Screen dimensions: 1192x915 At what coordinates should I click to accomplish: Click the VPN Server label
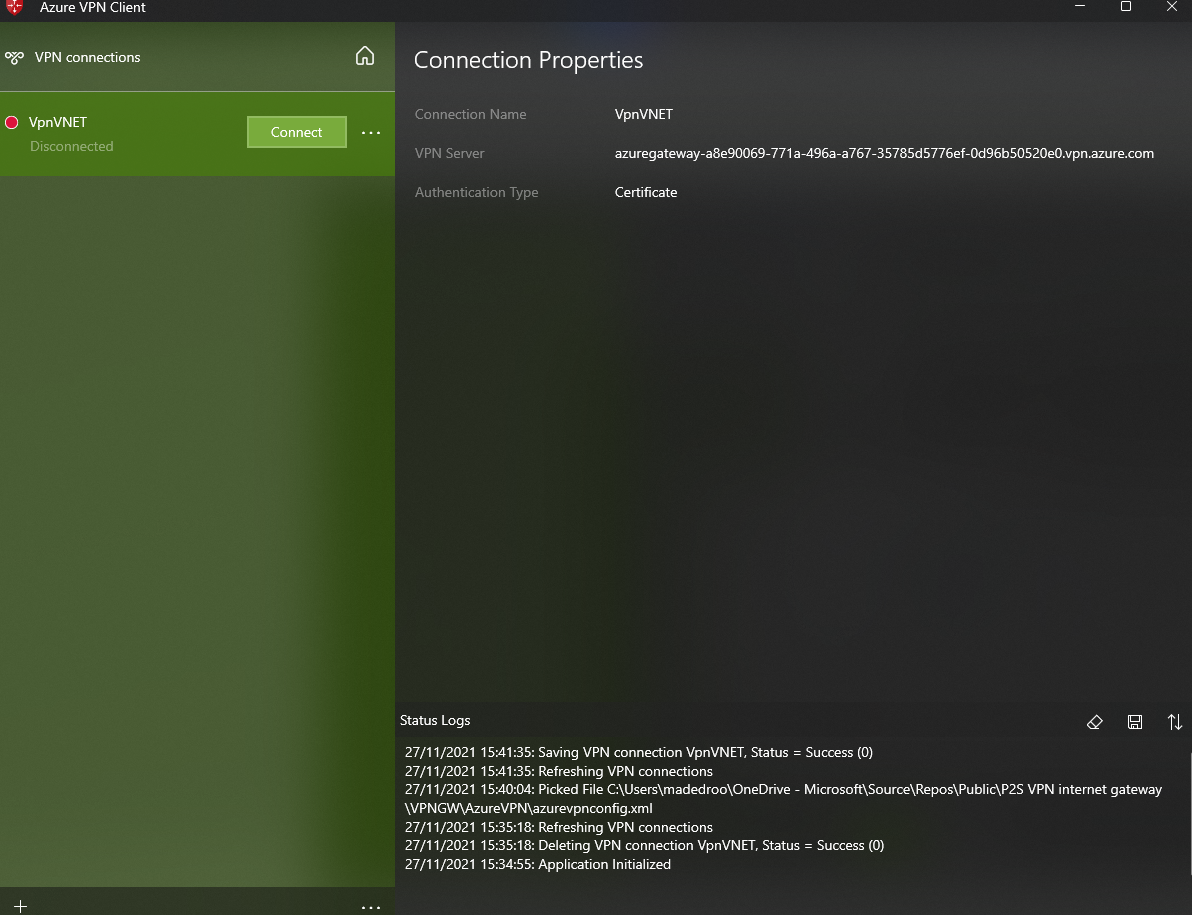(449, 154)
